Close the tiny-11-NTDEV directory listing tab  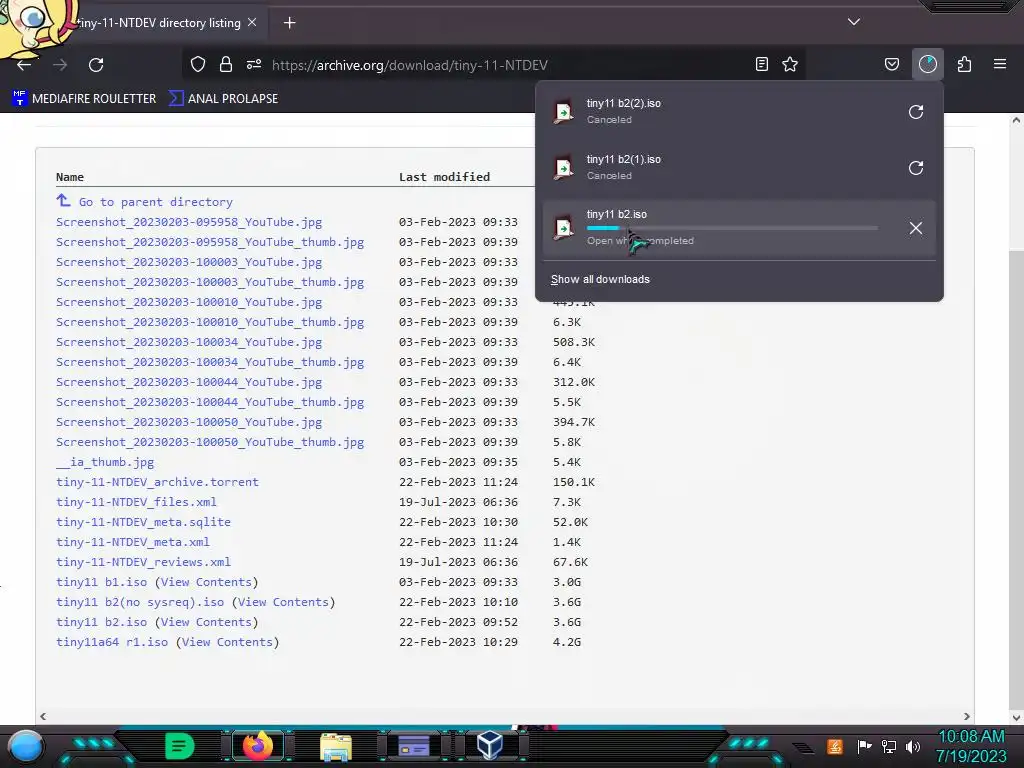click(252, 22)
